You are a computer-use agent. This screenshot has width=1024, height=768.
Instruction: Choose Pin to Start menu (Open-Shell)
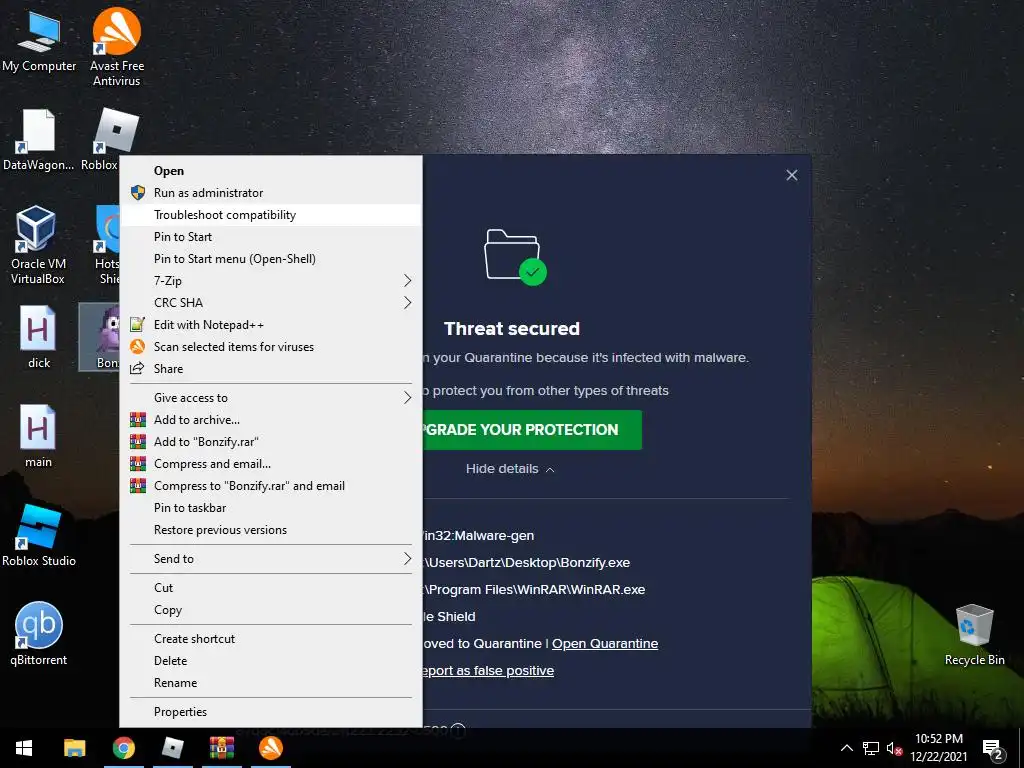(x=271, y=259)
